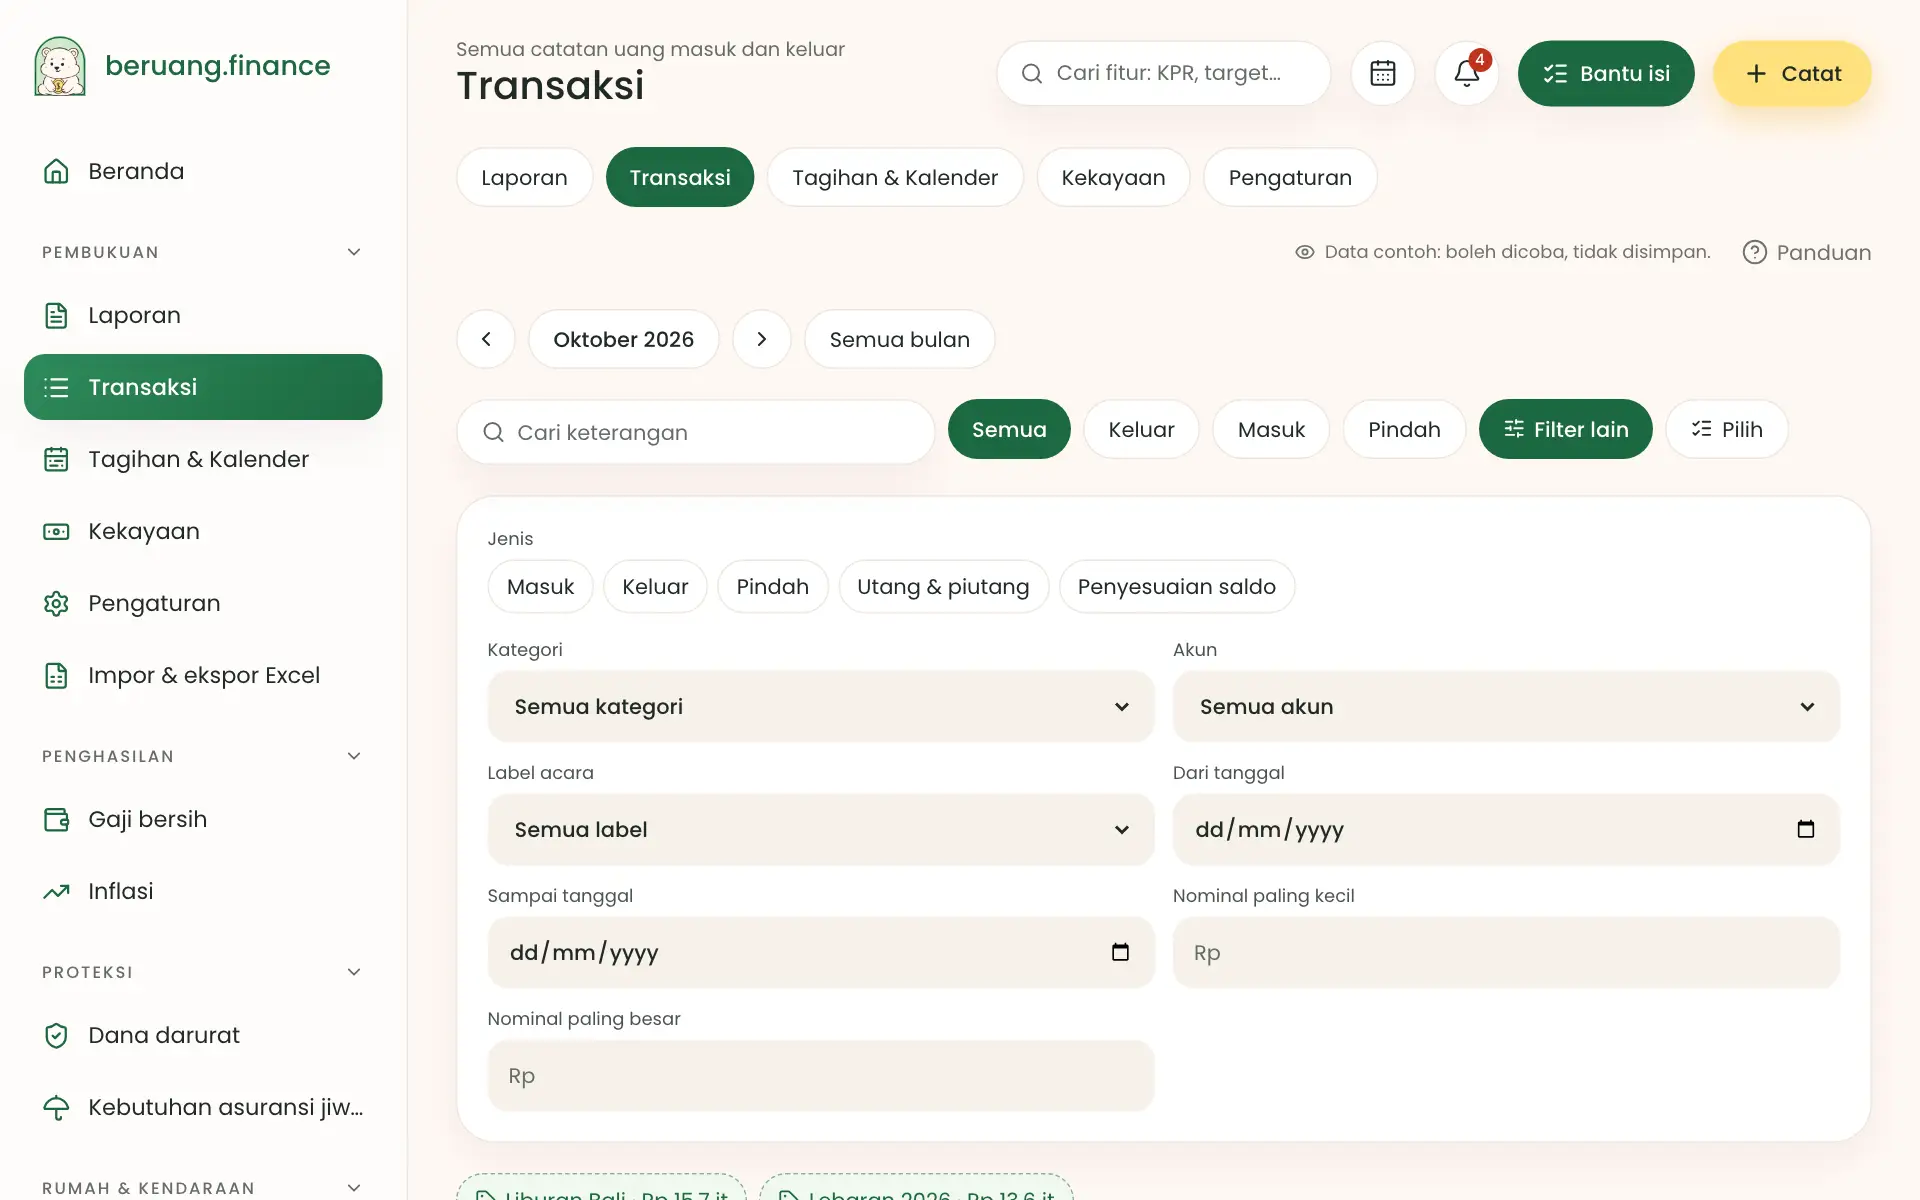Toggle Penyesuaian saldo type filter

[1176, 587]
